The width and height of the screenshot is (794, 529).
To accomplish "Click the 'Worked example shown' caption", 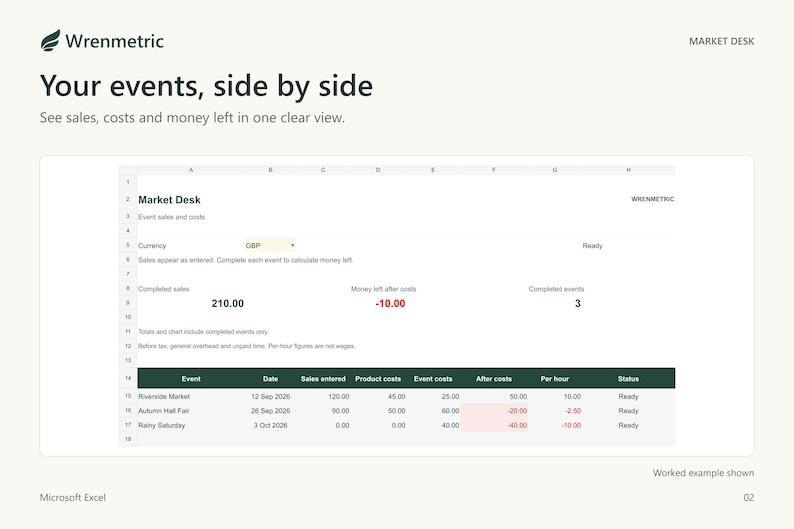I will [703, 473].
